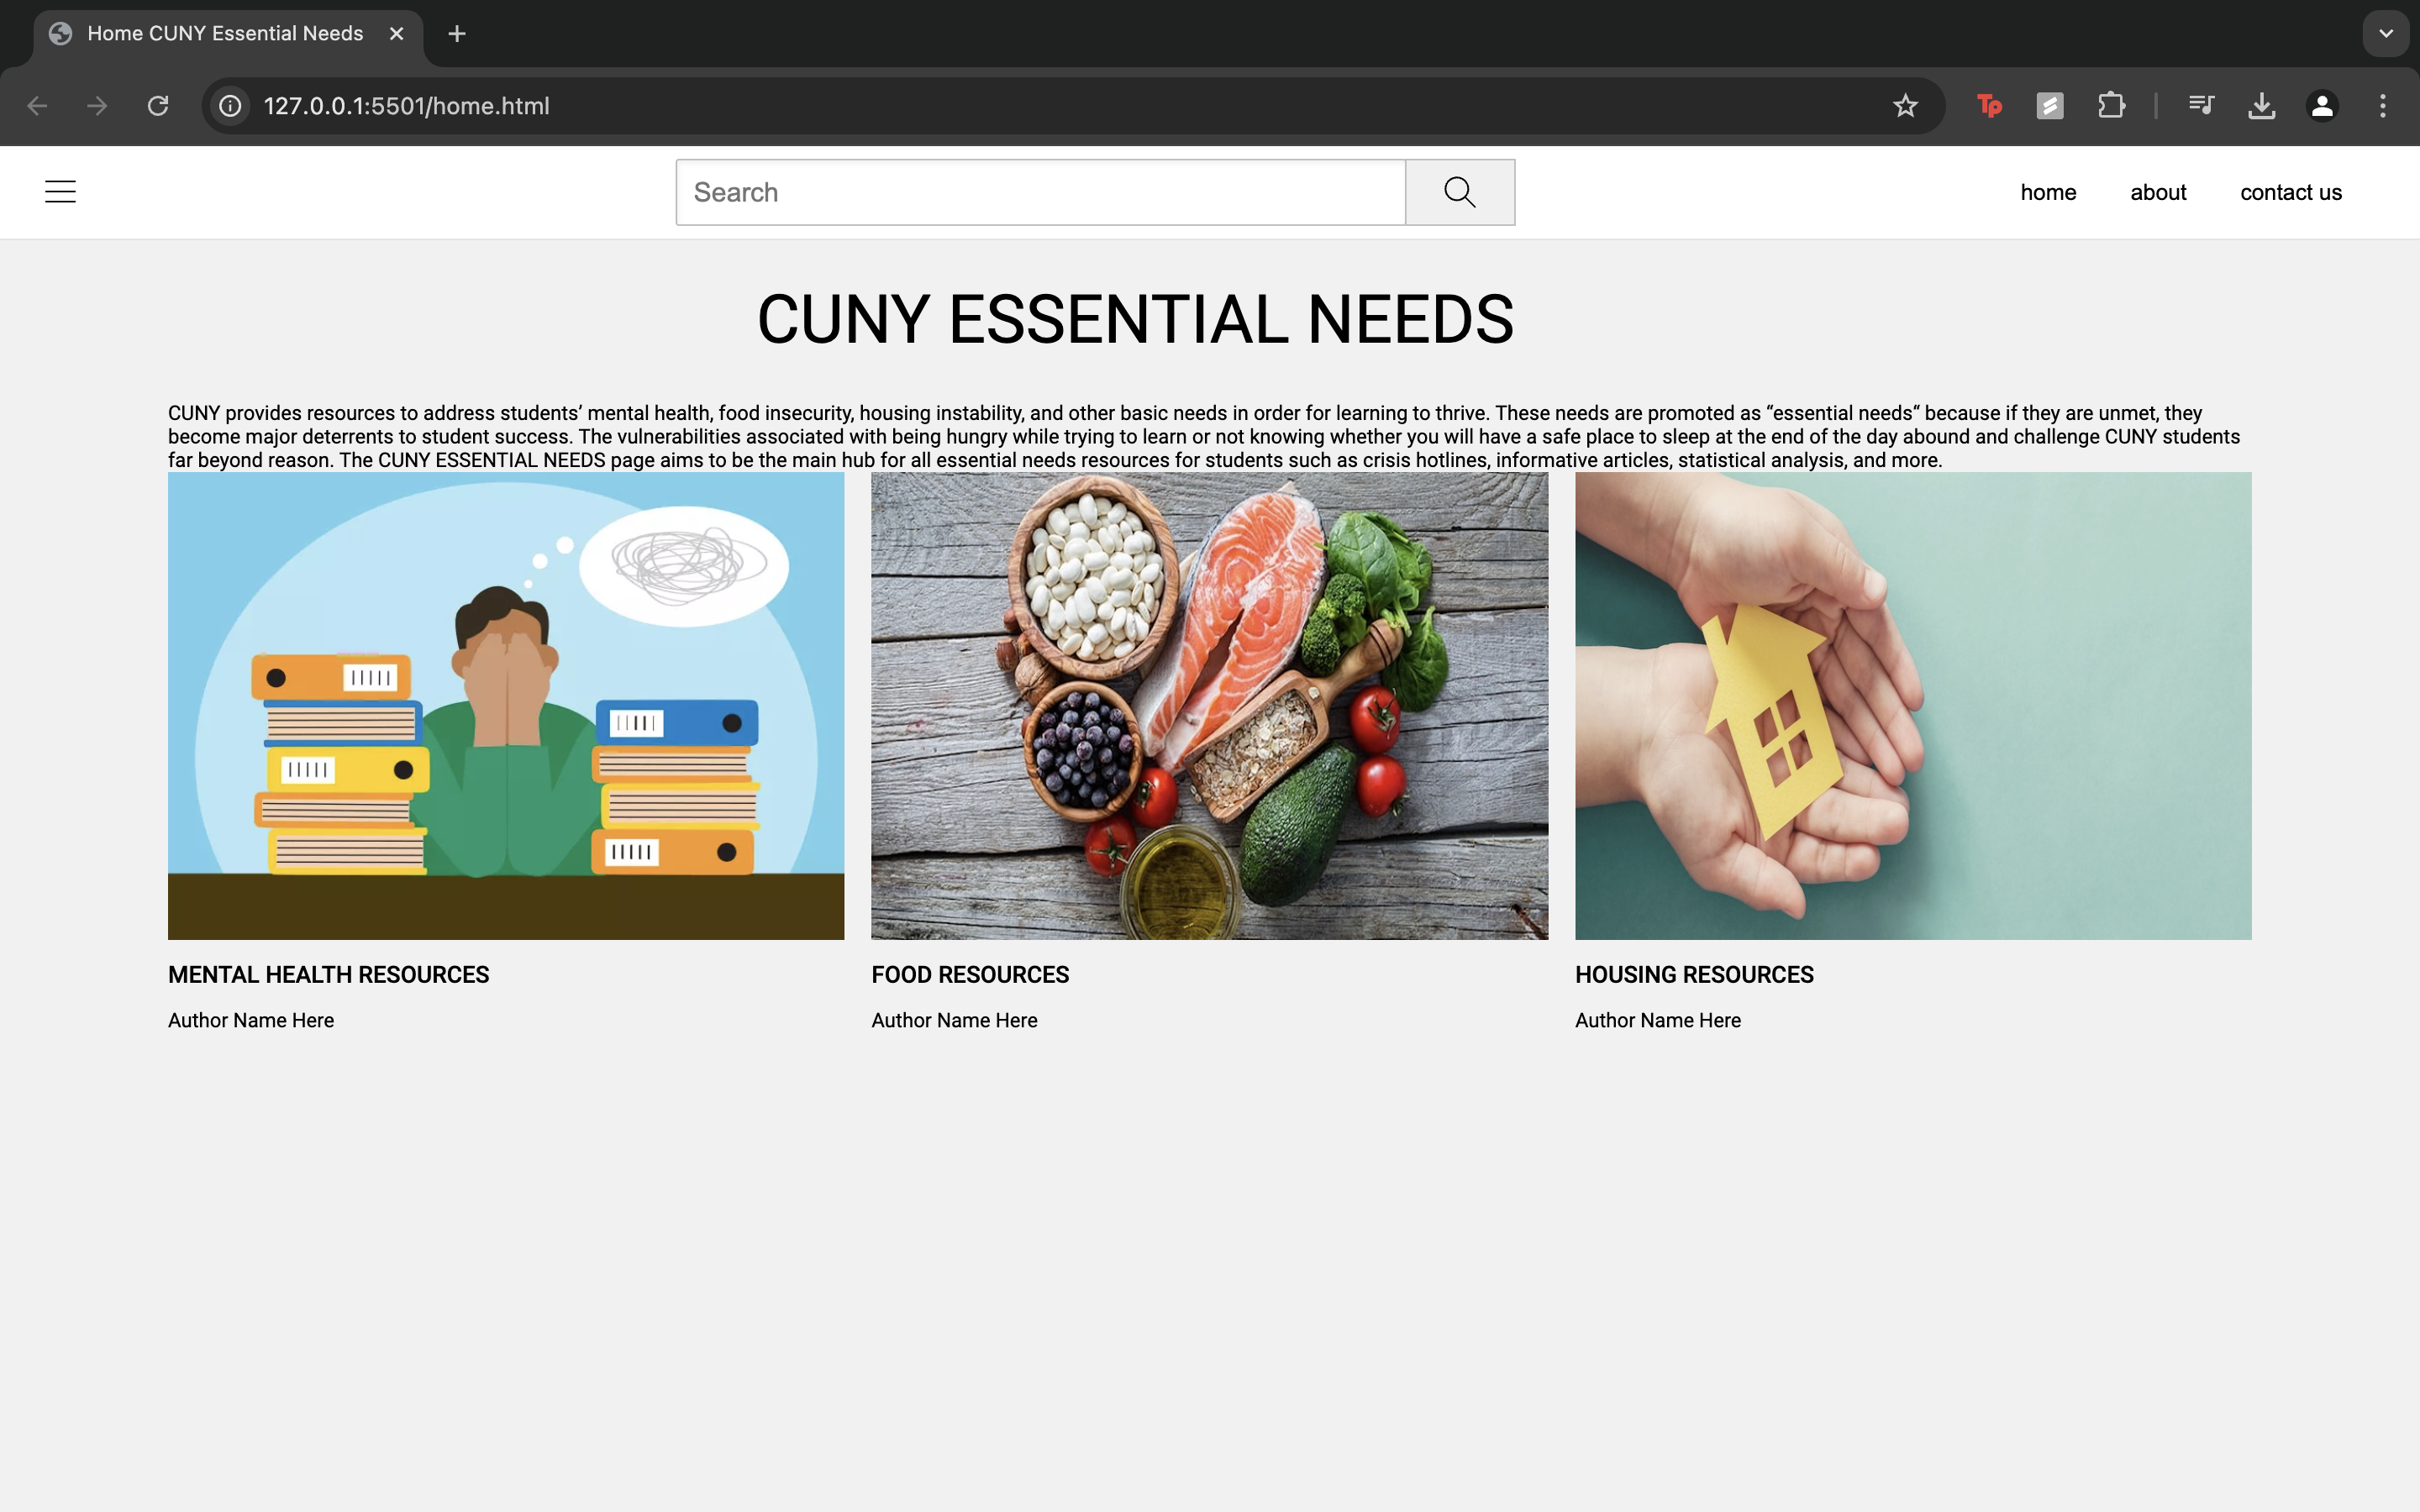The height and width of the screenshot is (1512, 2420).
Task: Click the Housing Resources hands image
Action: (x=1912, y=706)
